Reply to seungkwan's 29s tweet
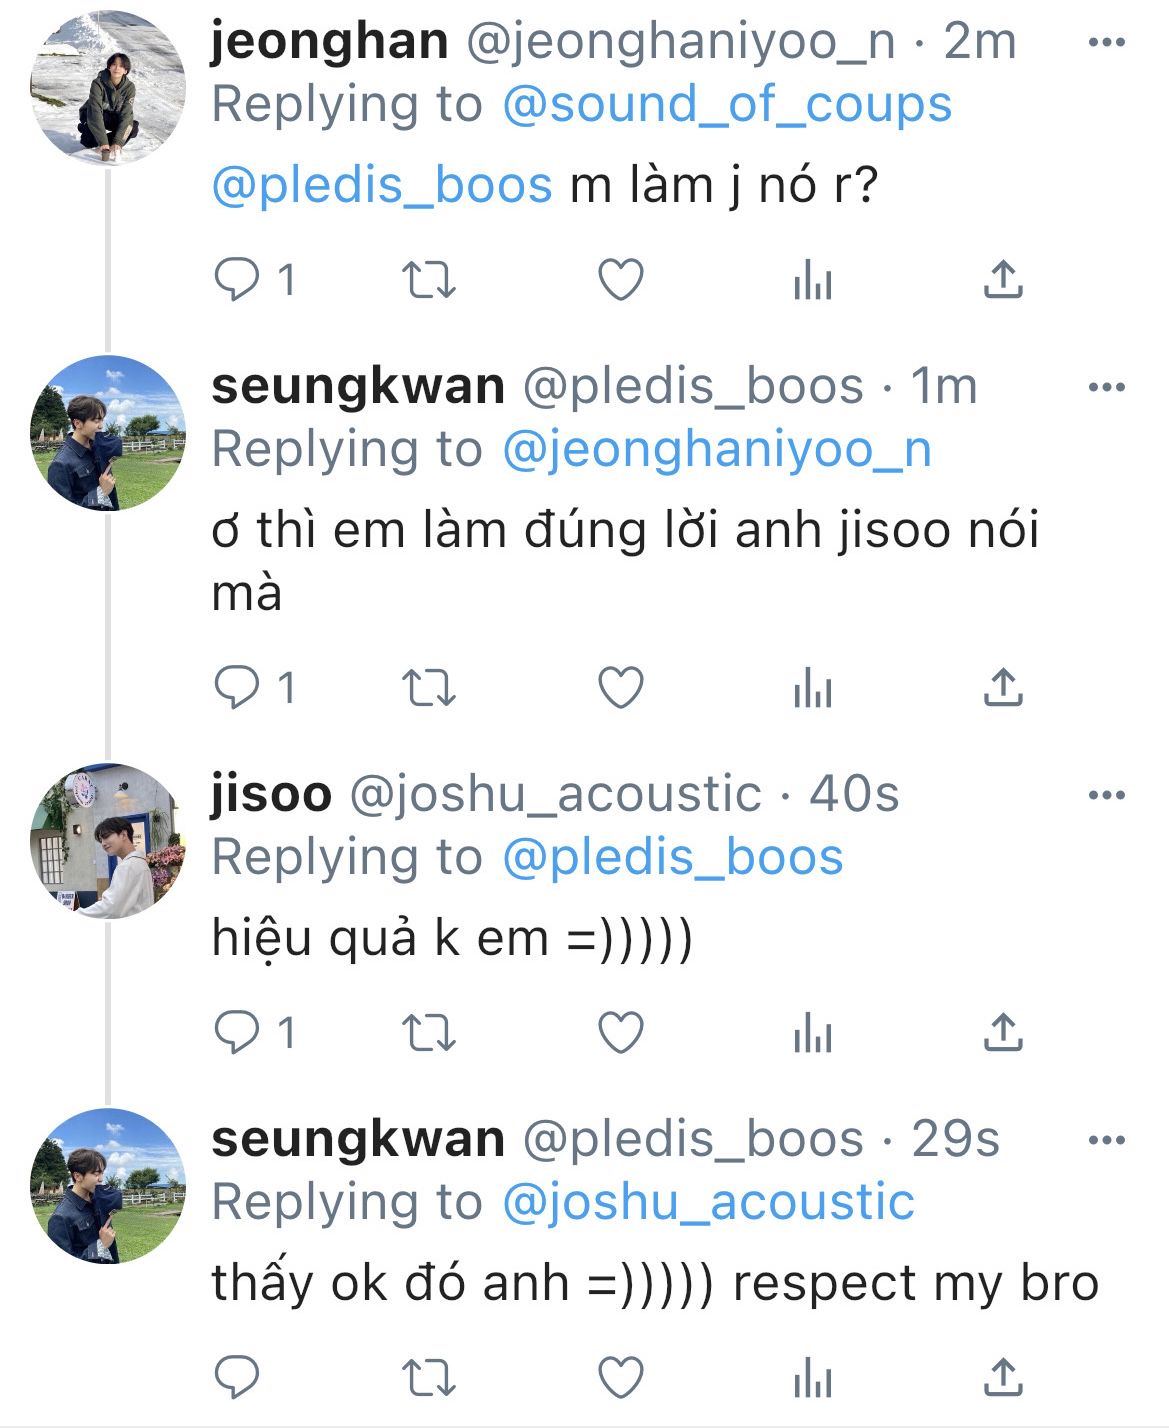Image resolution: width=1169 pixels, height=1428 pixels. point(238,1379)
